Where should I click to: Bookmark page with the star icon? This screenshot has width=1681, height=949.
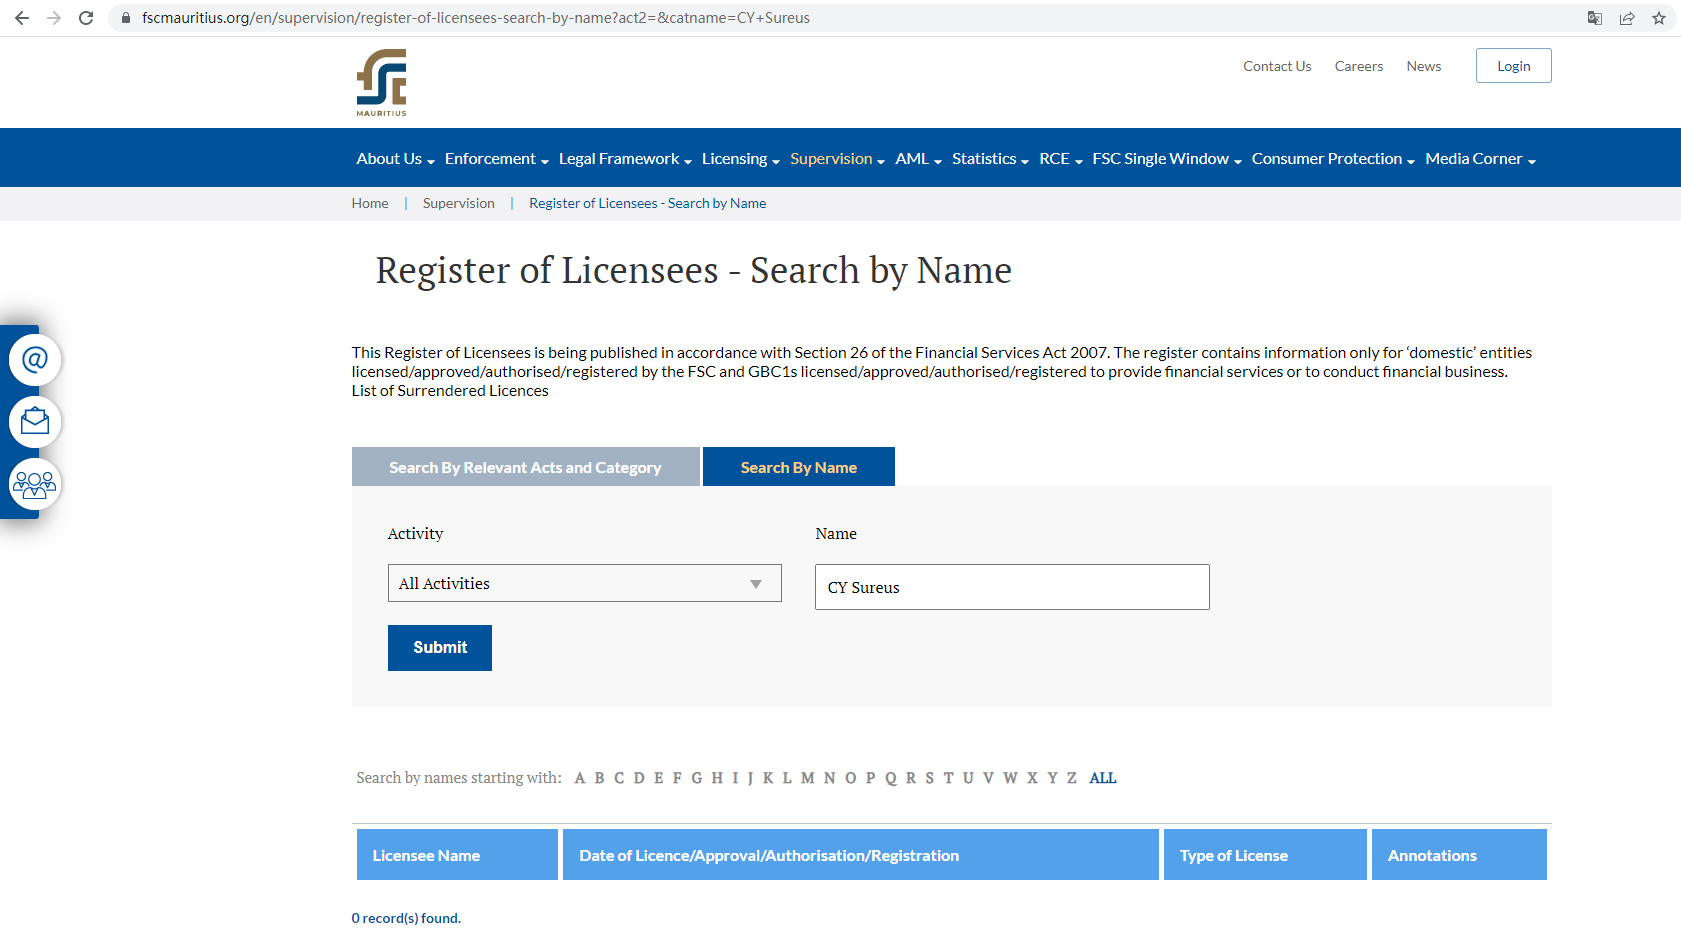[x=1659, y=18]
